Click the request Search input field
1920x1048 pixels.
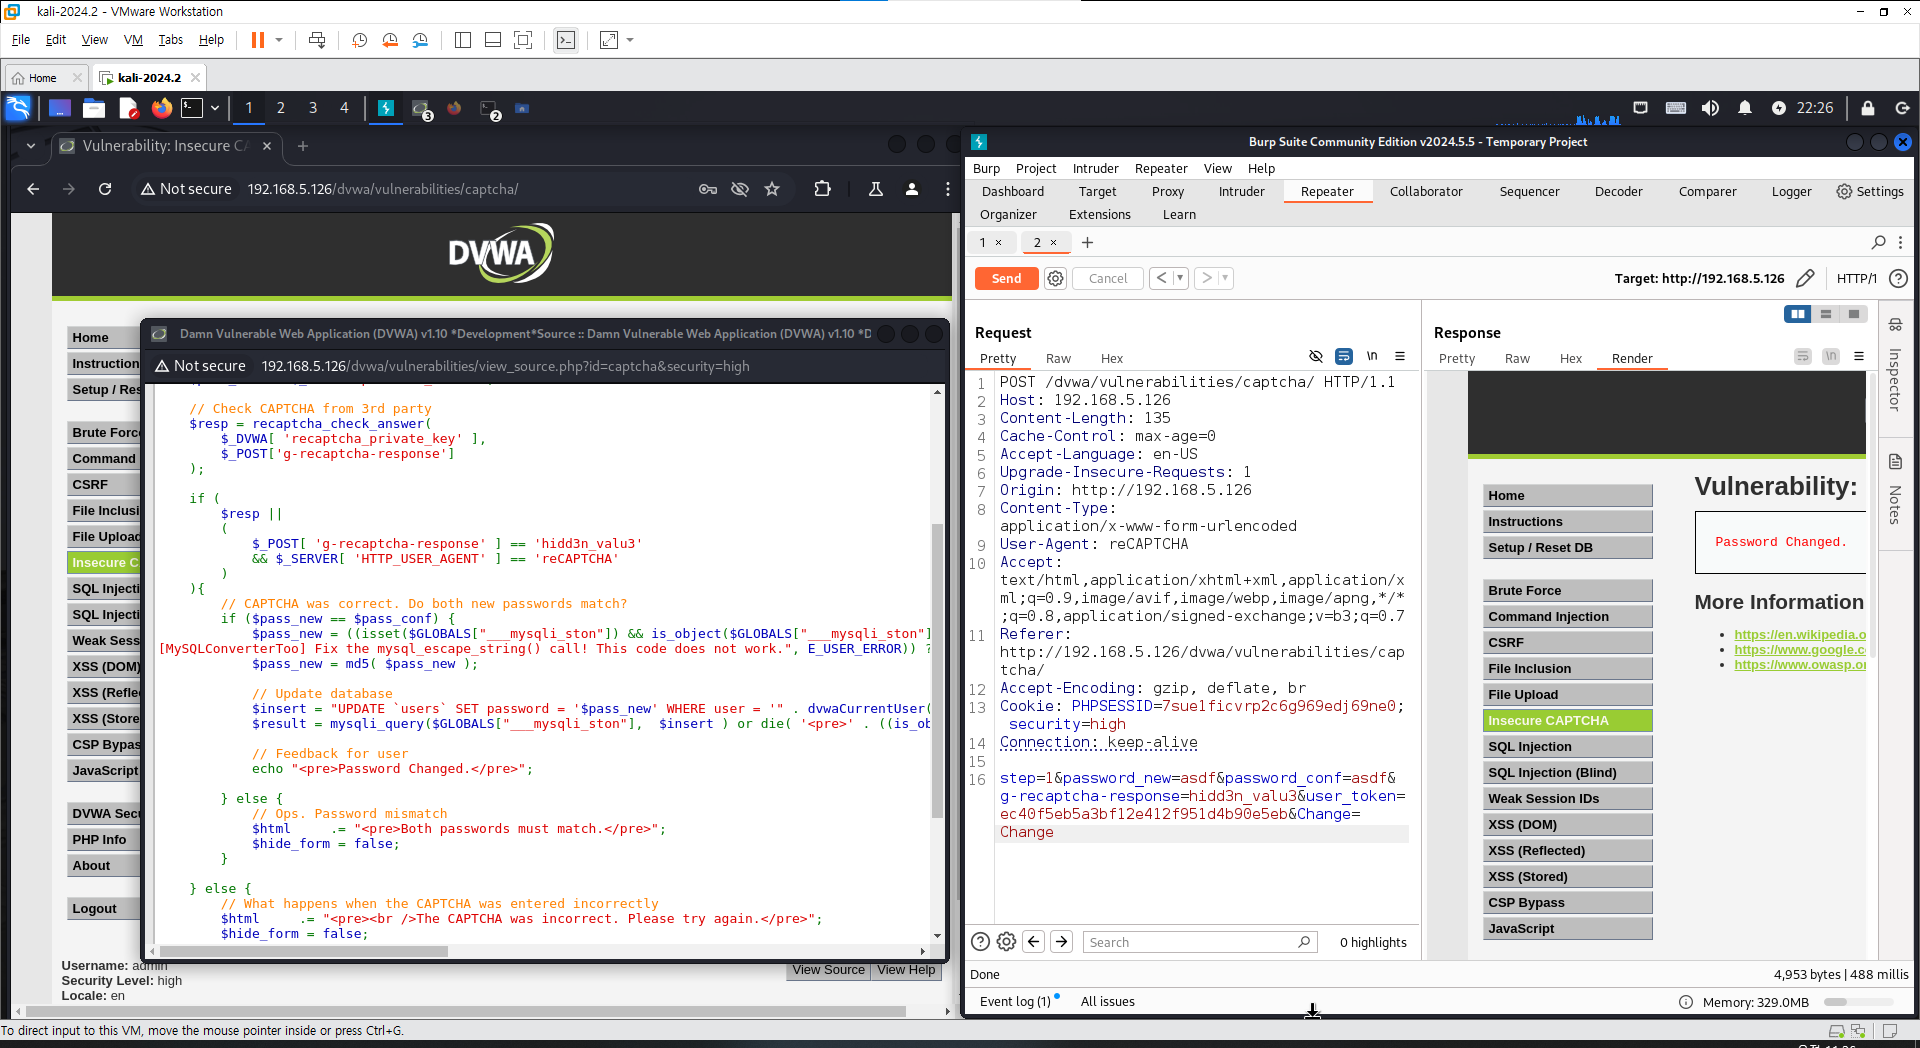pos(1199,942)
